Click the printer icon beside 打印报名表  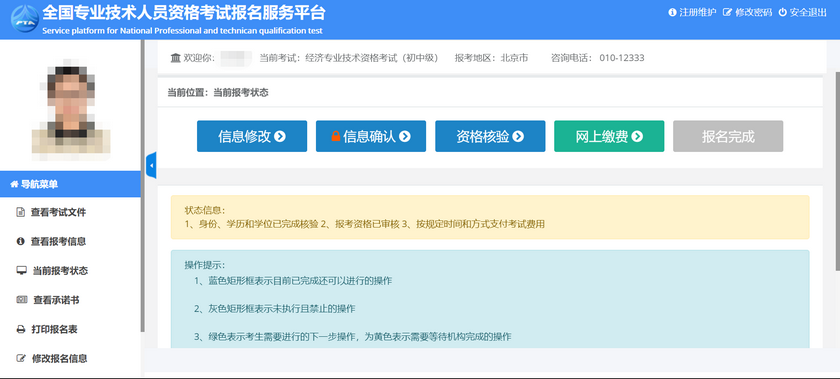pos(21,329)
